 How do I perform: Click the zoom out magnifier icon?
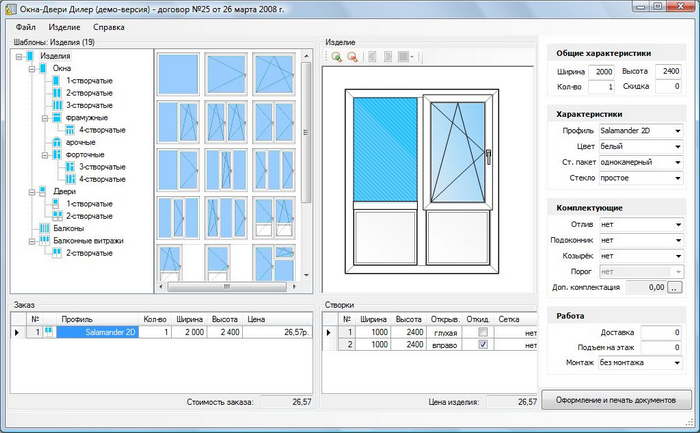click(x=352, y=58)
